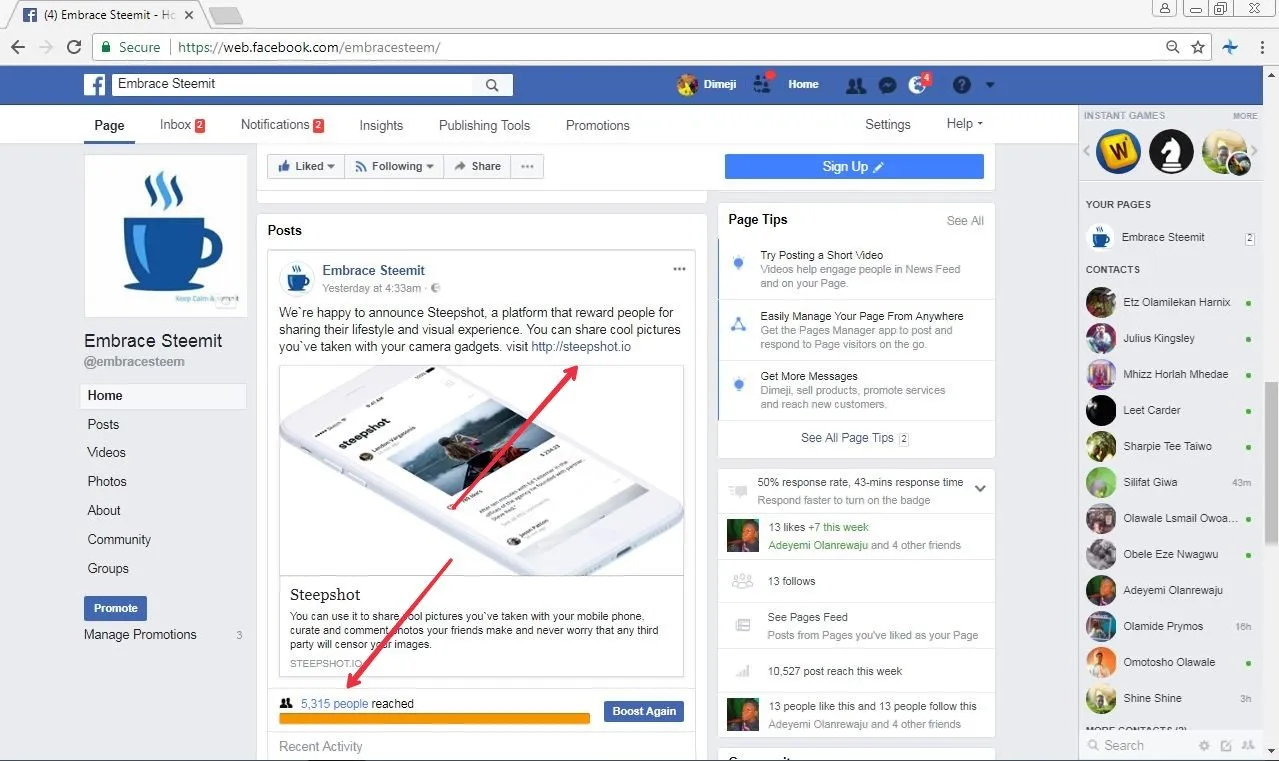1279x761 pixels.
Task: Click the Promote button
Action: (116, 608)
